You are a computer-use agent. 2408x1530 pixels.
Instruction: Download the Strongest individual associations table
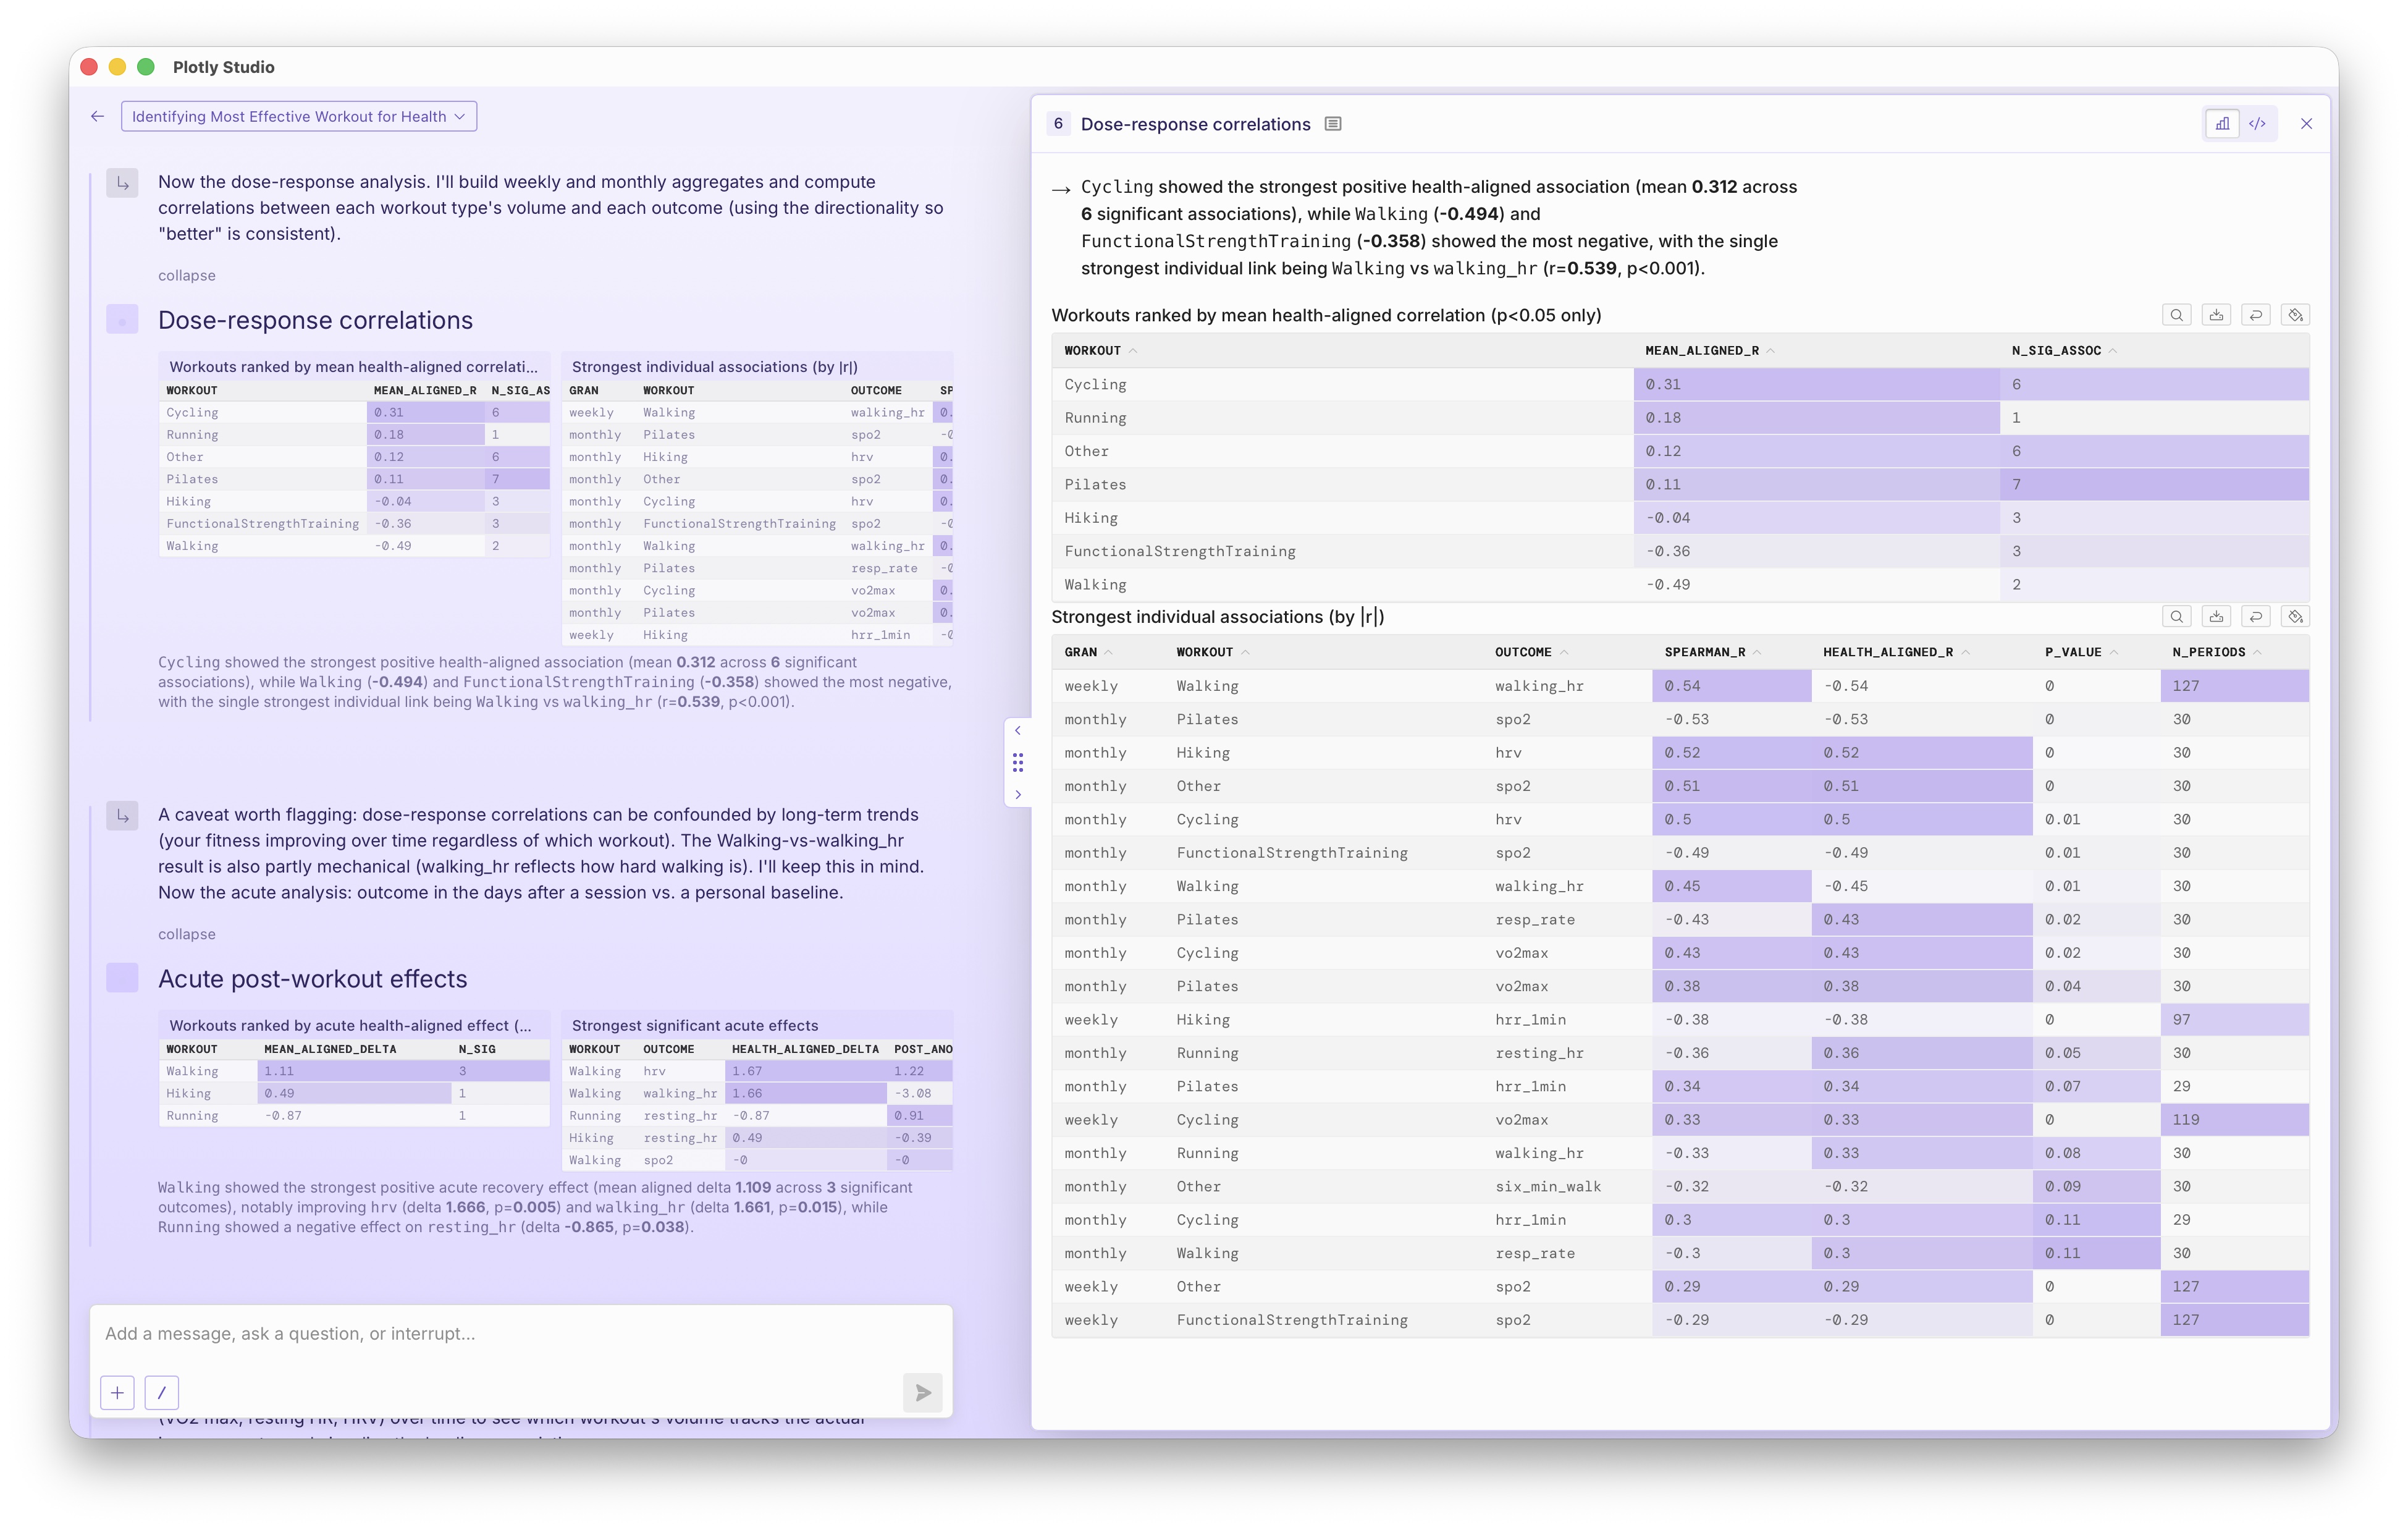click(x=2216, y=617)
